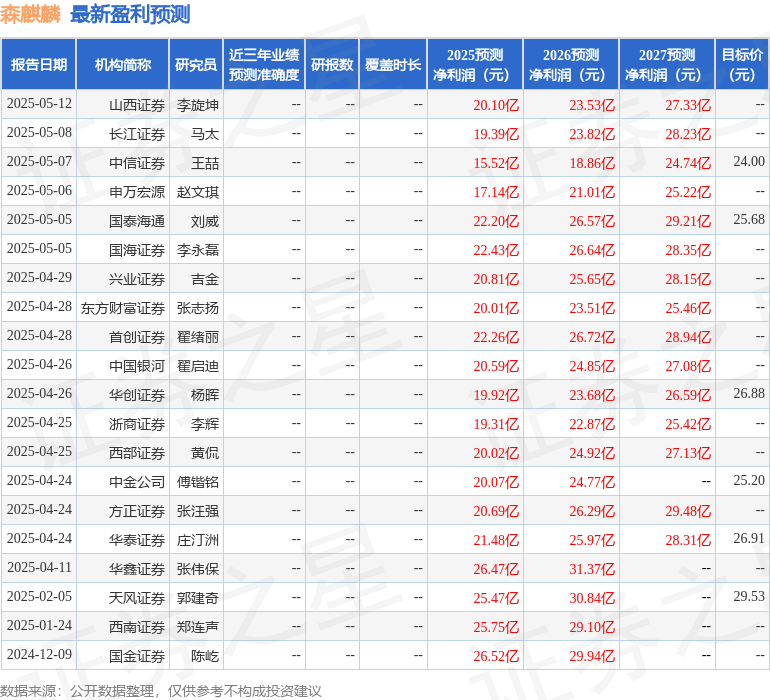Click institution 华鑫证券
The height and width of the screenshot is (700, 770).
click(137, 569)
